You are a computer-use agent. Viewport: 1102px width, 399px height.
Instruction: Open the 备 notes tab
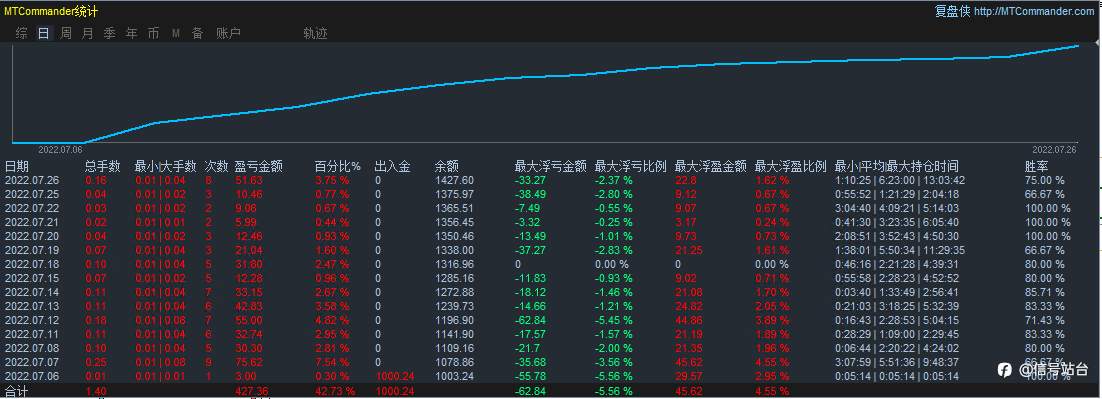coord(197,33)
